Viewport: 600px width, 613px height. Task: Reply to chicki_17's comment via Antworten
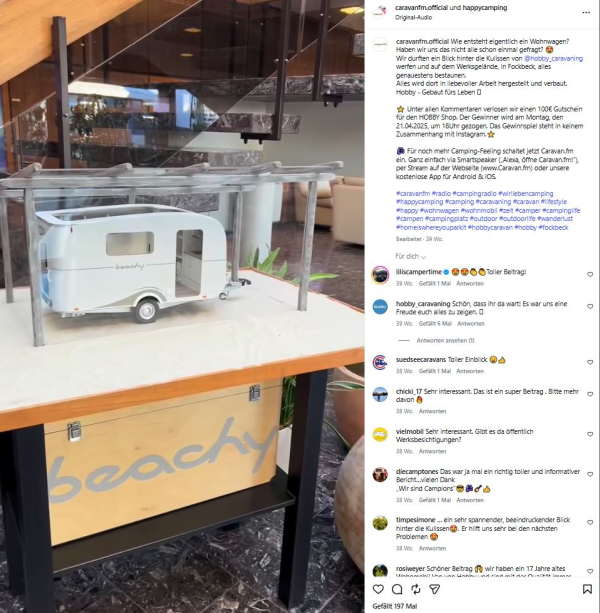pyautogui.click(x=432, y=411)
